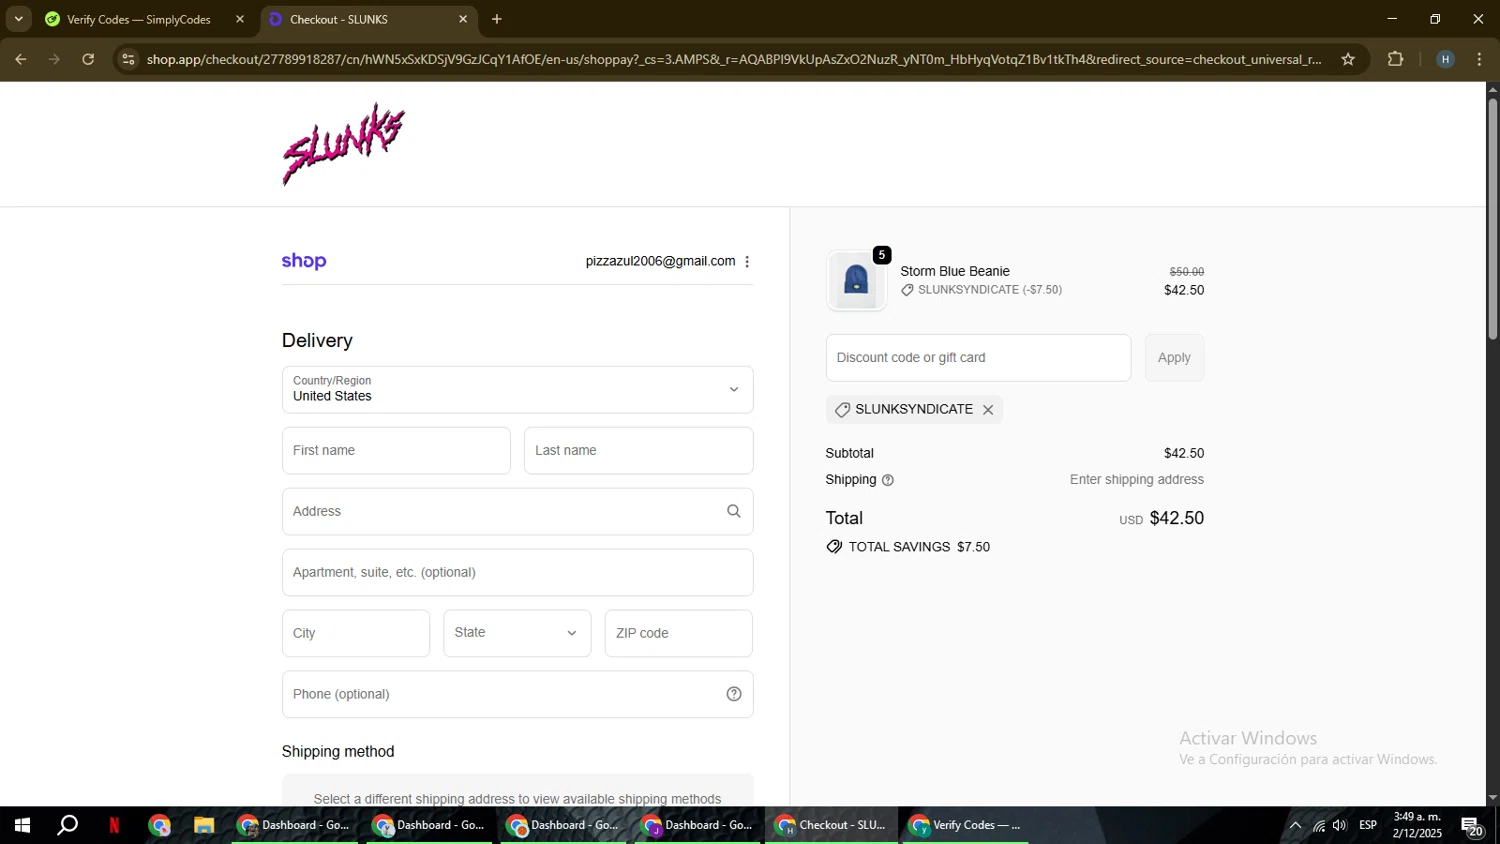
Task: View site information icon in address bar
Action: pos(127,59)
